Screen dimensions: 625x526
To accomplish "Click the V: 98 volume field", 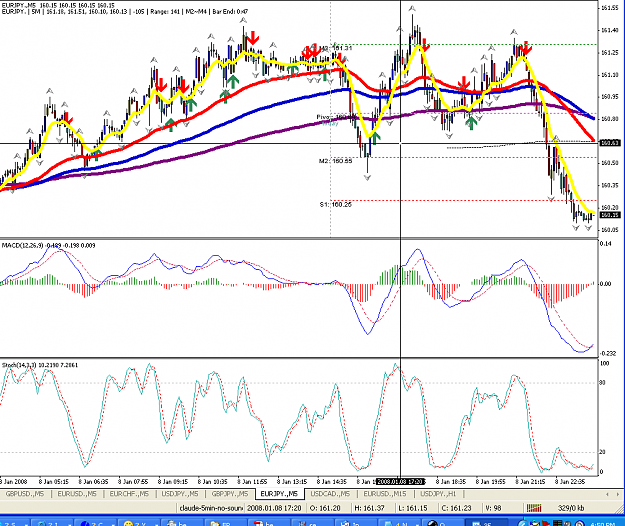I will point(493,508).
